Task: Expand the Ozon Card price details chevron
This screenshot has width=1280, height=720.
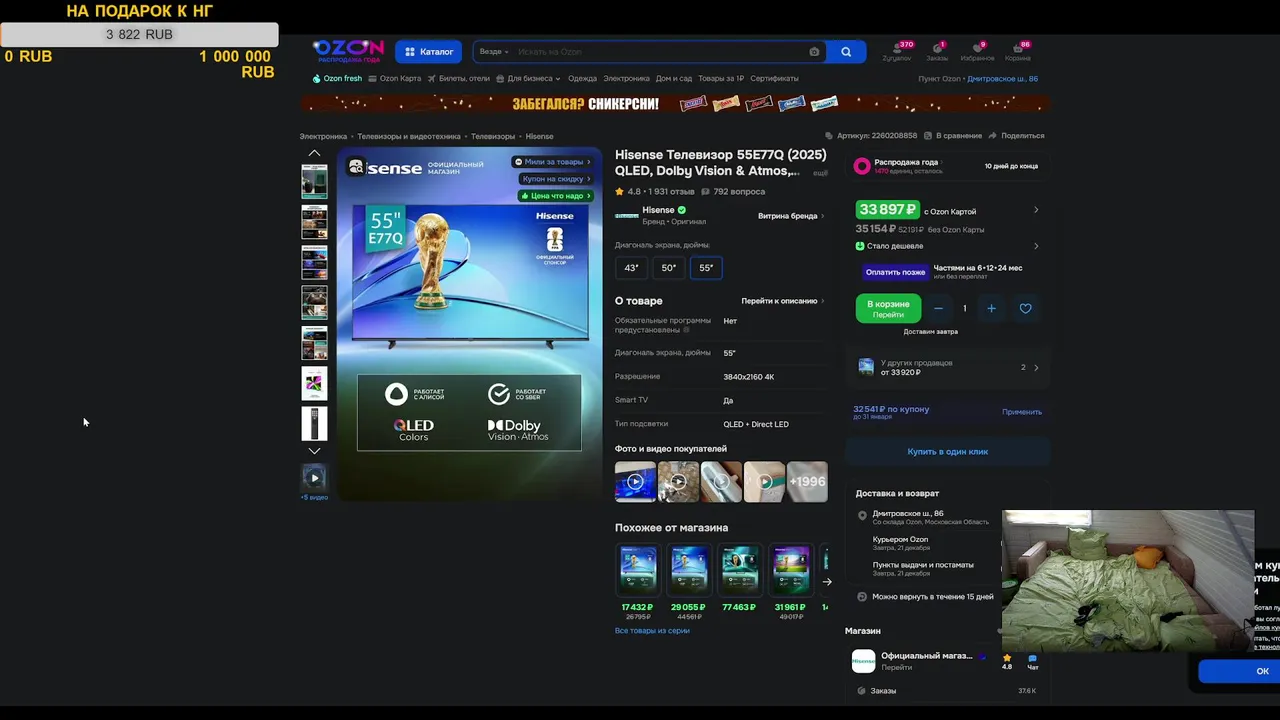Action: click(1036, 210)
